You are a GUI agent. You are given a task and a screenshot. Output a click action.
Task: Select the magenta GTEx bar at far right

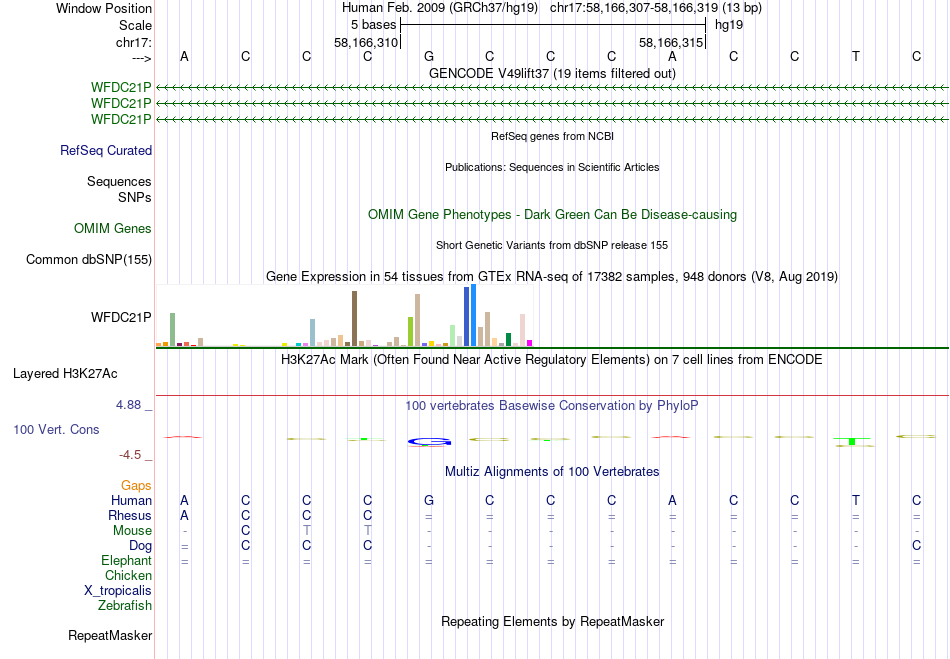pos(530,343)
